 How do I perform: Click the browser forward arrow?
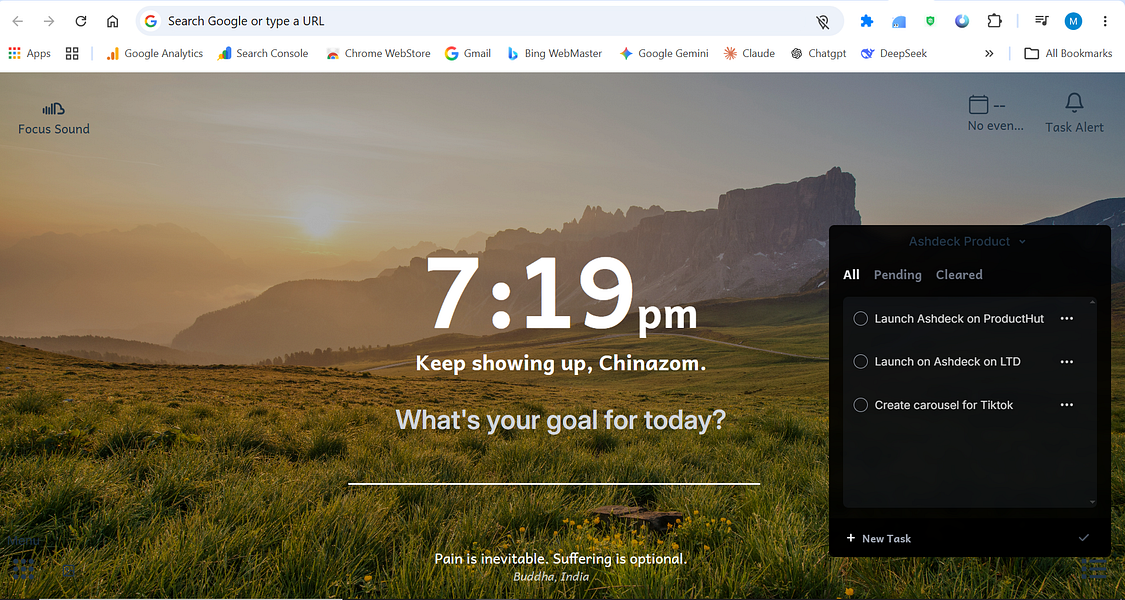[x=49, y=21]
